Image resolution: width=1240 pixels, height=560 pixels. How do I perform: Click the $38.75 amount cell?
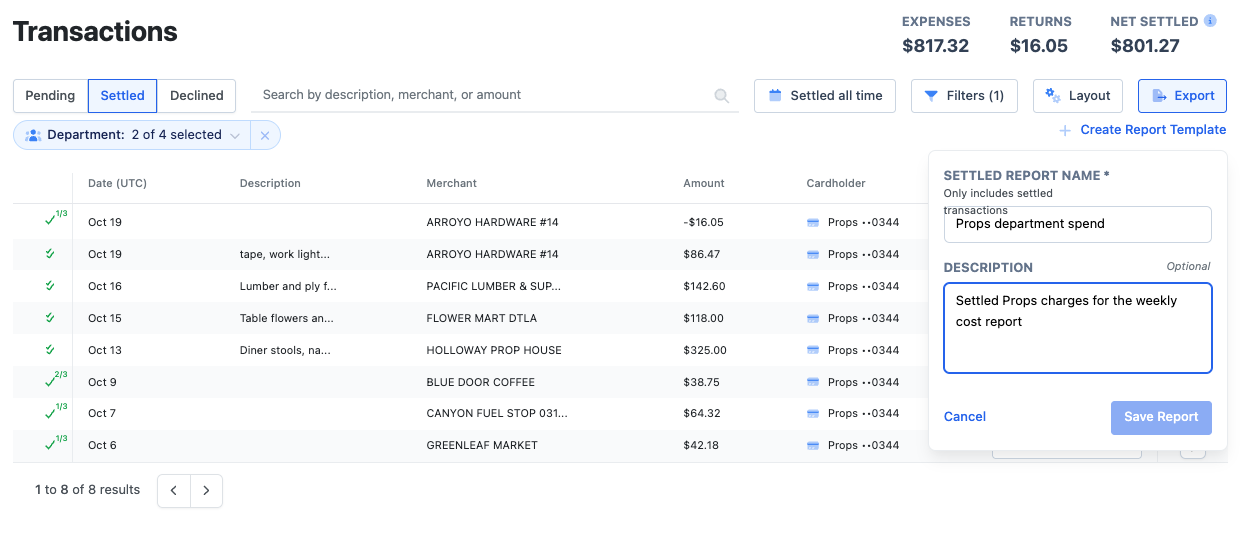coord(702,382)
